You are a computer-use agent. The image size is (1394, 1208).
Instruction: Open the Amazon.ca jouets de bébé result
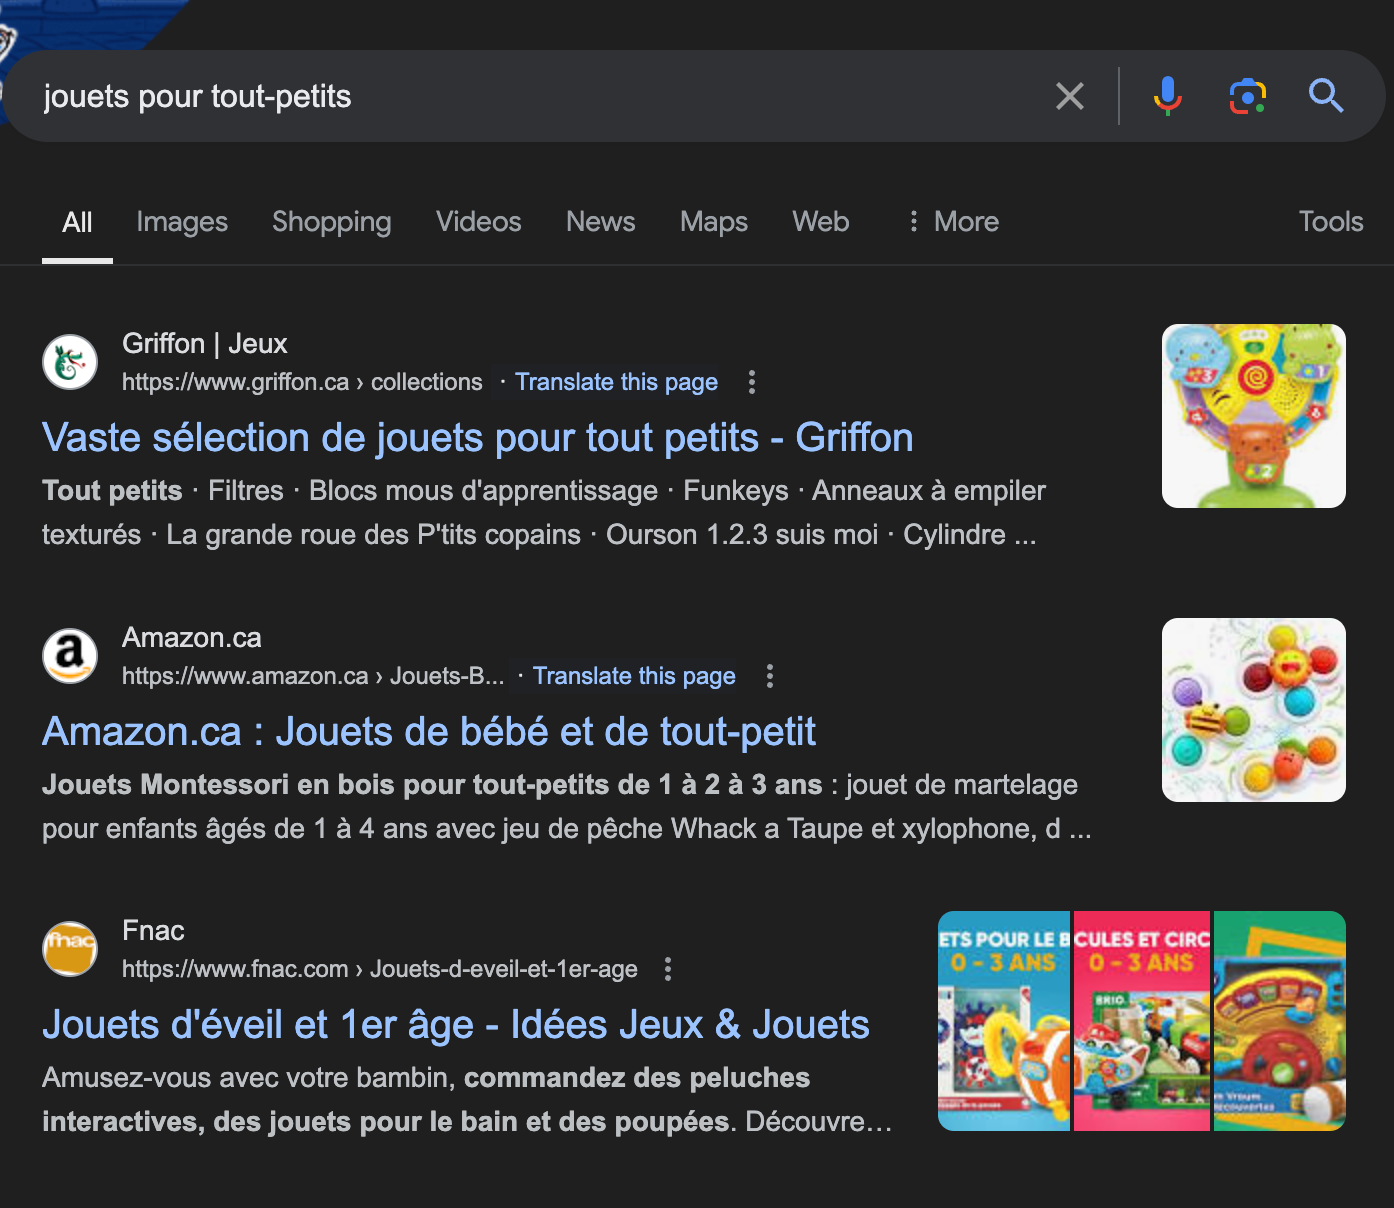coord(428,731)
